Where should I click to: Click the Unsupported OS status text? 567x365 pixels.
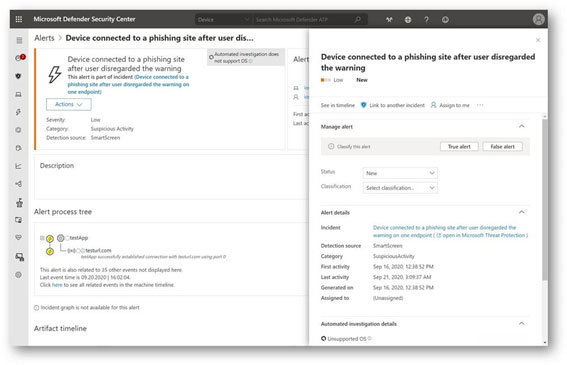(x=346, y=339)
